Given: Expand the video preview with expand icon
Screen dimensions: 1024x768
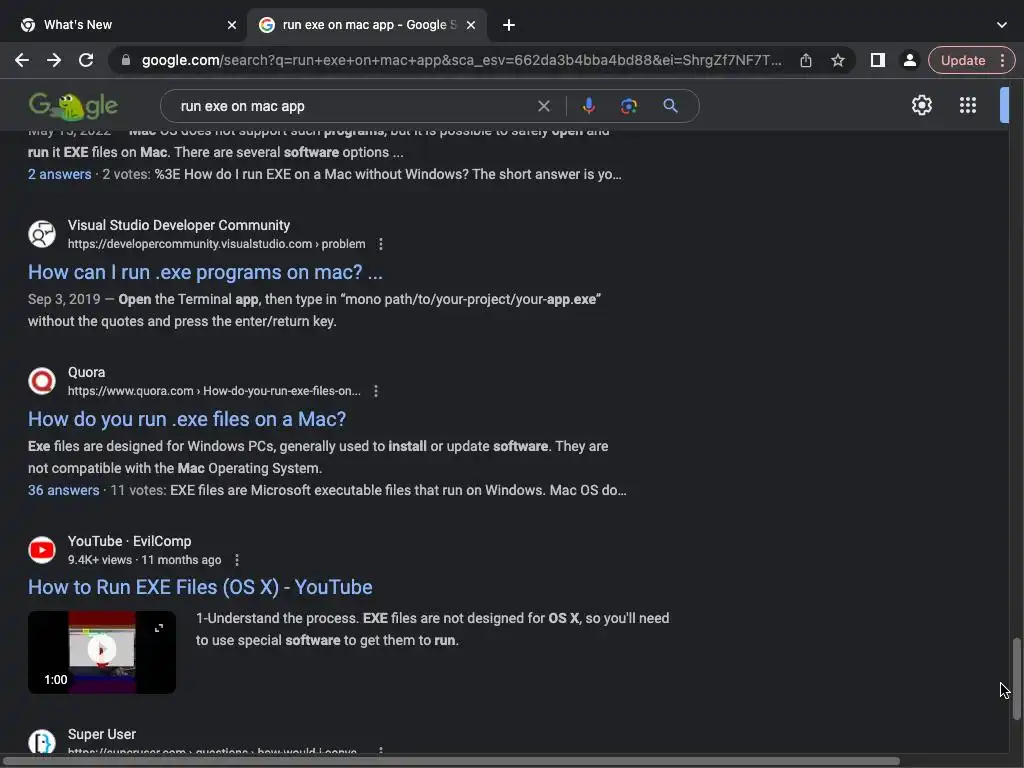Looking at the screenshot, I should coord(159,628).
